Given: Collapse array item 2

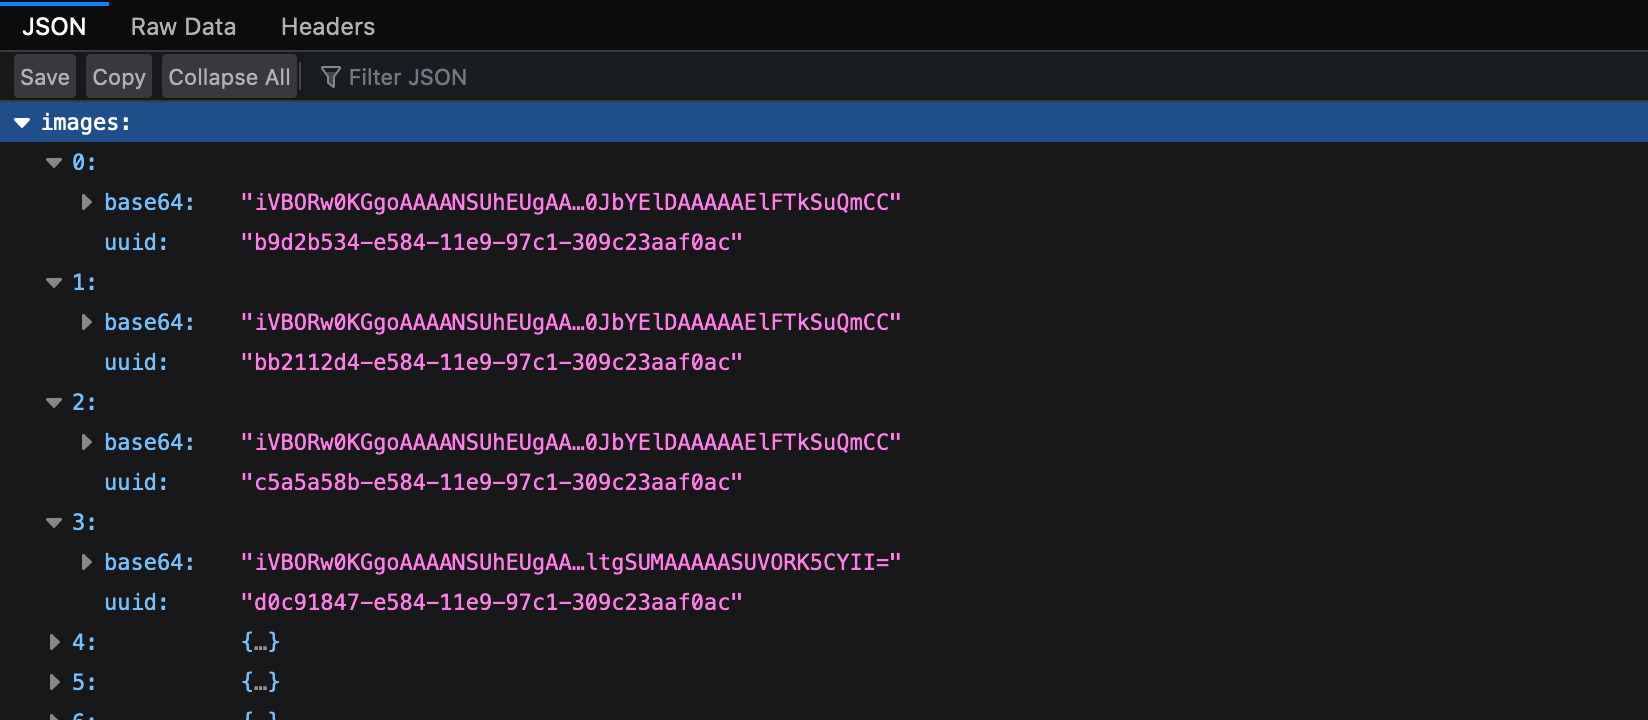Looking at the screenshot, I should [54, 403].
